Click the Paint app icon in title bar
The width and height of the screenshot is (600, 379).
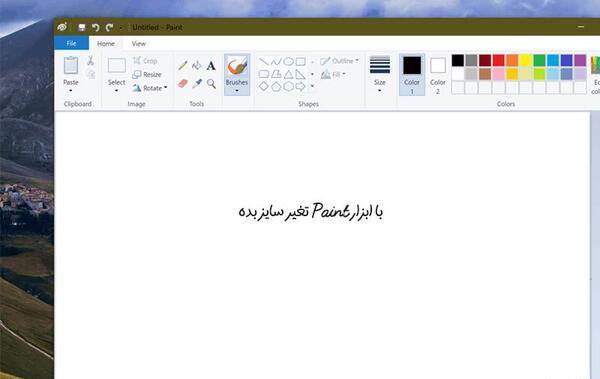tap(62, 27)
